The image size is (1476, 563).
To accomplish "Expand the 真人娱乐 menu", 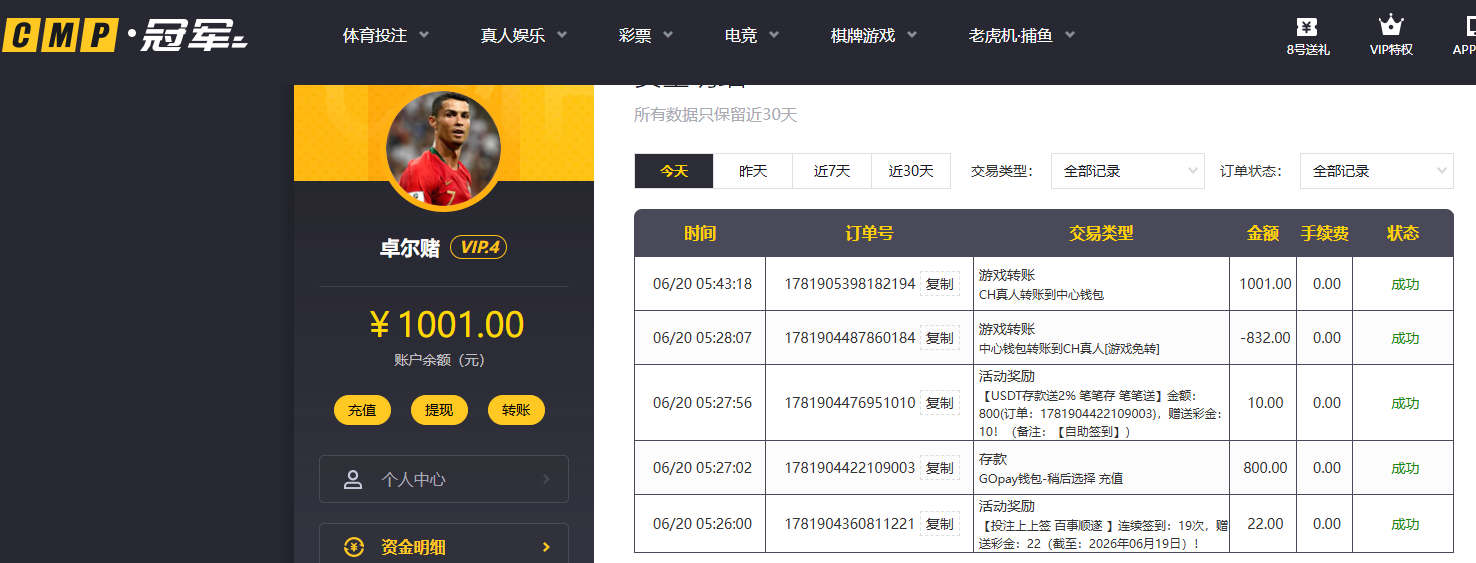I will coord(524,35).
